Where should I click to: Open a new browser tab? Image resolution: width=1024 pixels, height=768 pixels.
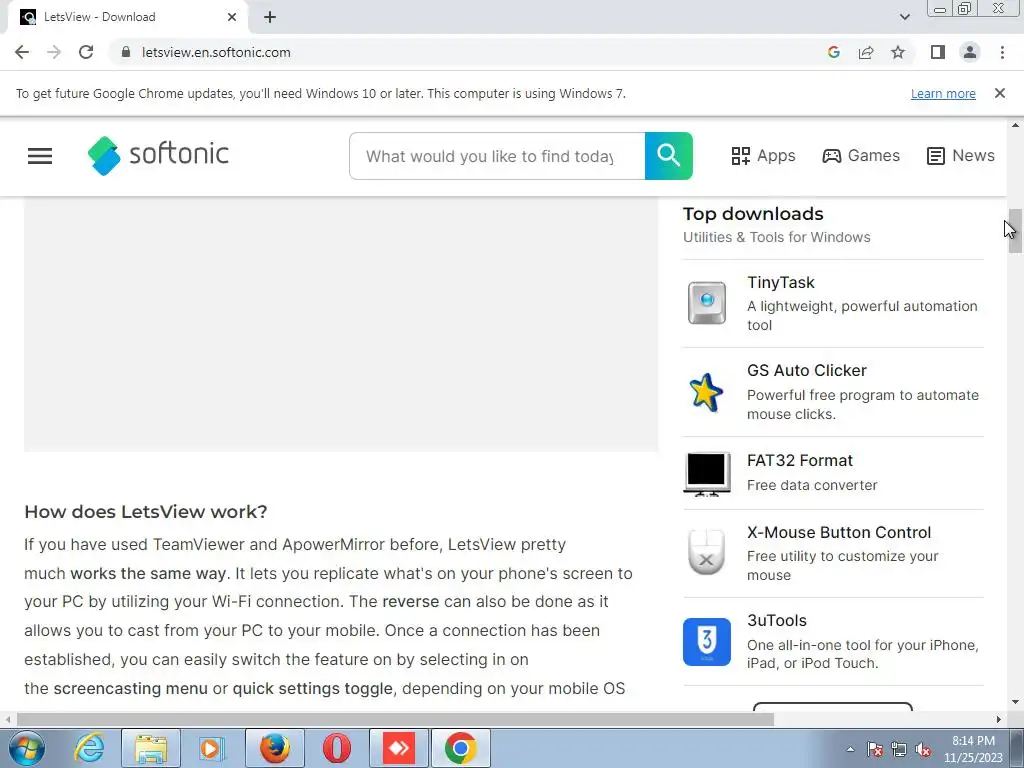point(270,17)
